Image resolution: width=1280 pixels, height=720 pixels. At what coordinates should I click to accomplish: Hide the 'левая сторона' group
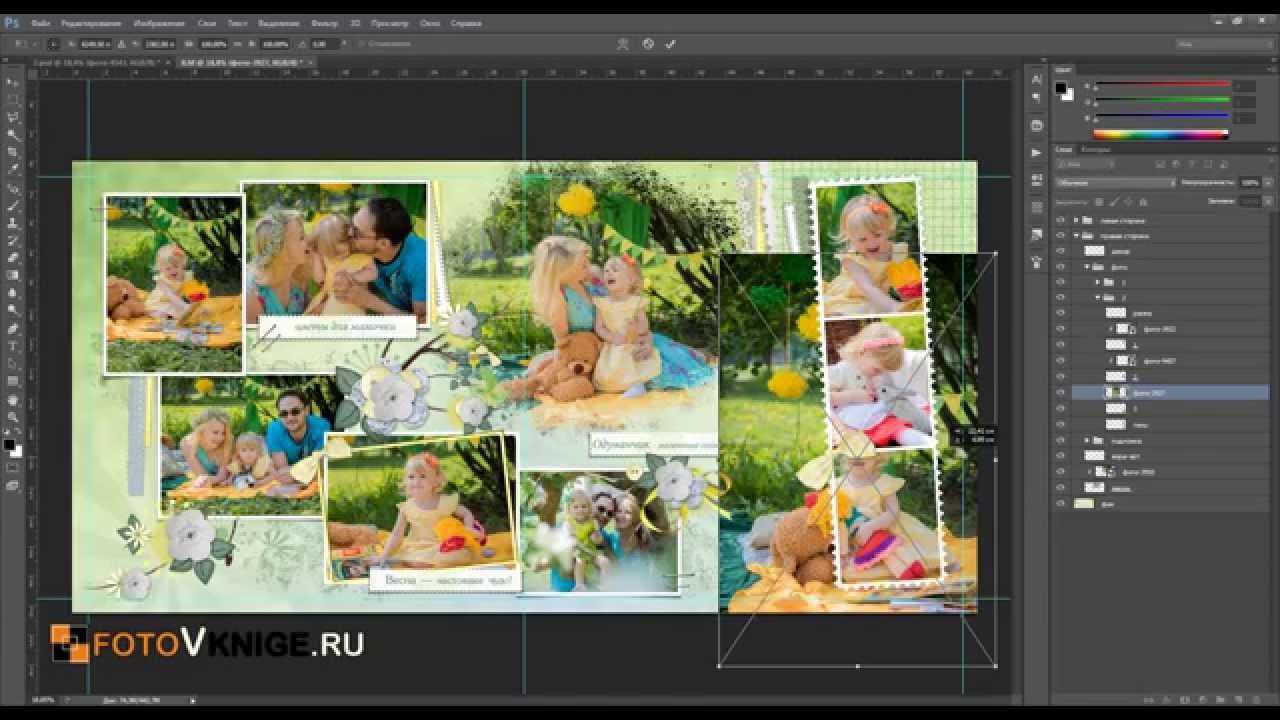[x=1061, y=220]
